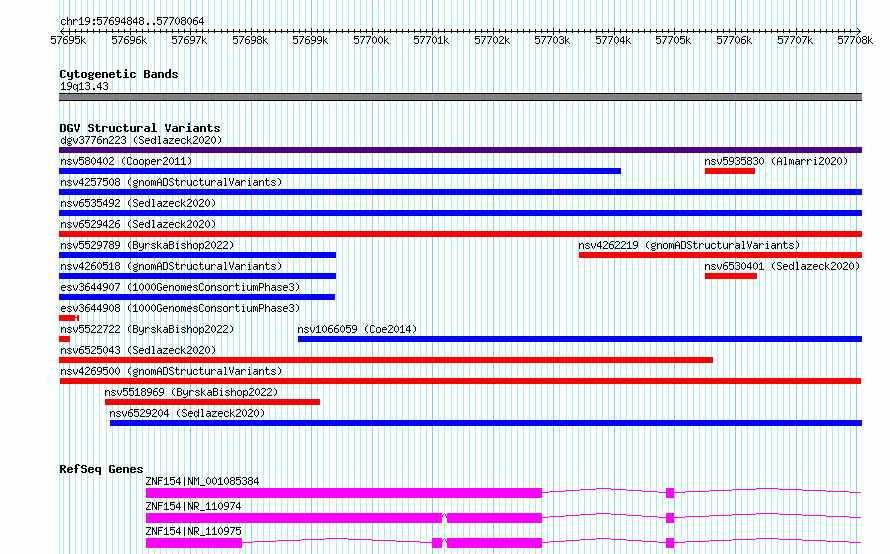Click the tiny red nsv5522722 bar

[64, 339]
